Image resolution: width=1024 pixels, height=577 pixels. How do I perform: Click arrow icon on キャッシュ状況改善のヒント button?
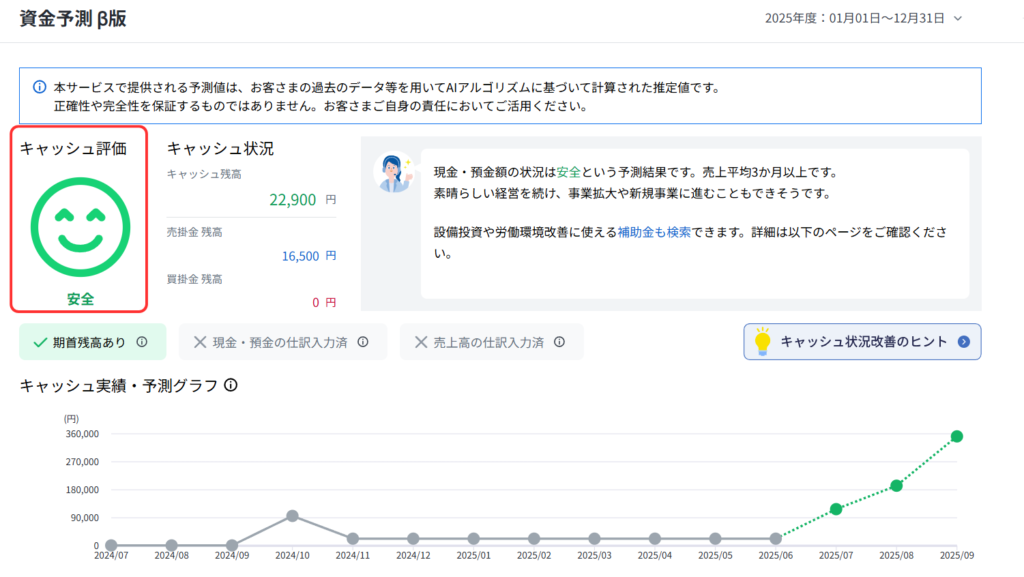pyautogui.click(x=964, y=342)
